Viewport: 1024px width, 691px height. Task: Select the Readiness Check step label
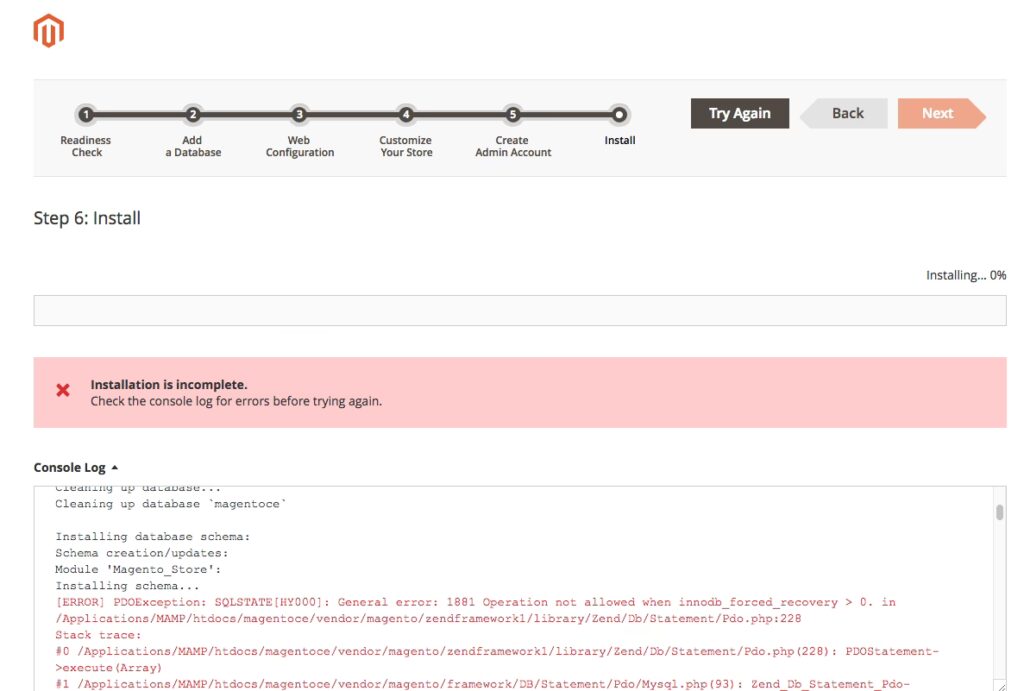86,147
